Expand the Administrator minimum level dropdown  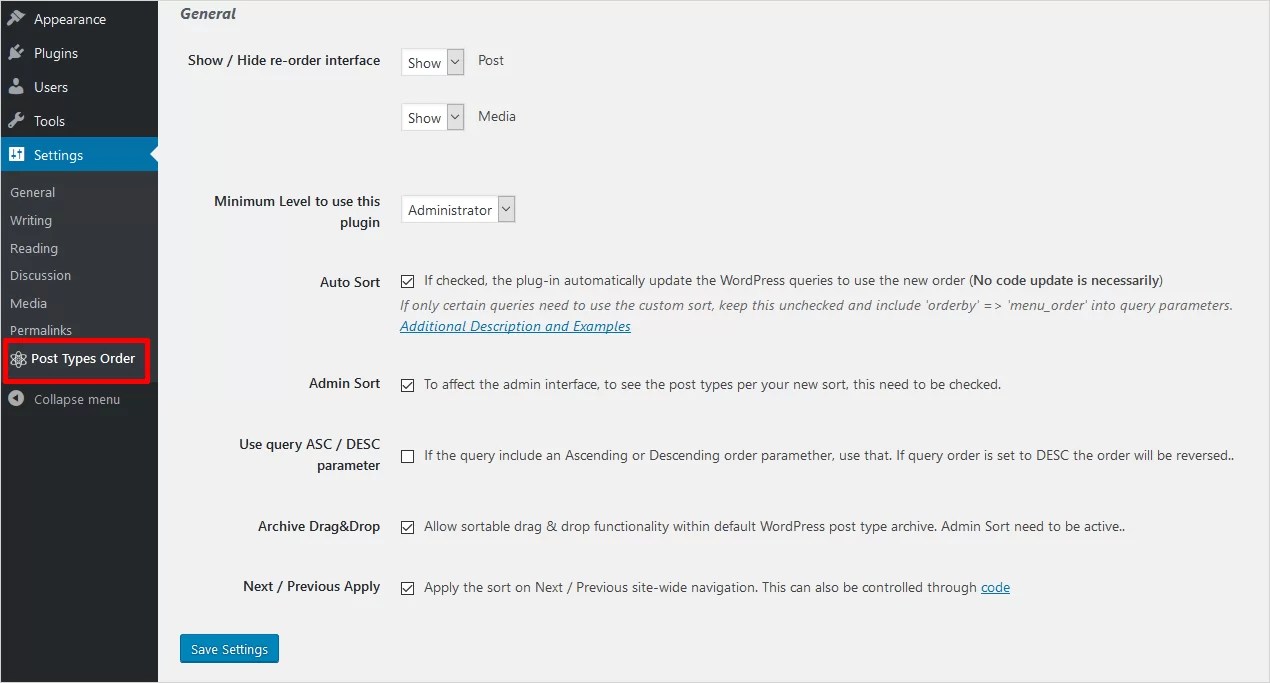[458, 210]
